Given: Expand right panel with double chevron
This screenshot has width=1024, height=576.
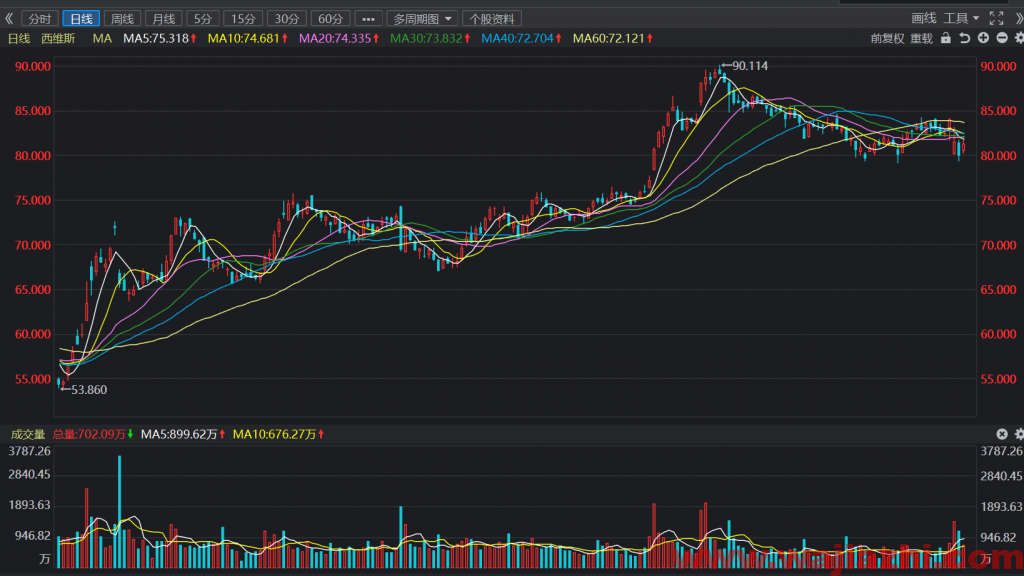Looking at the screenshot, I should click(1018, 18).
